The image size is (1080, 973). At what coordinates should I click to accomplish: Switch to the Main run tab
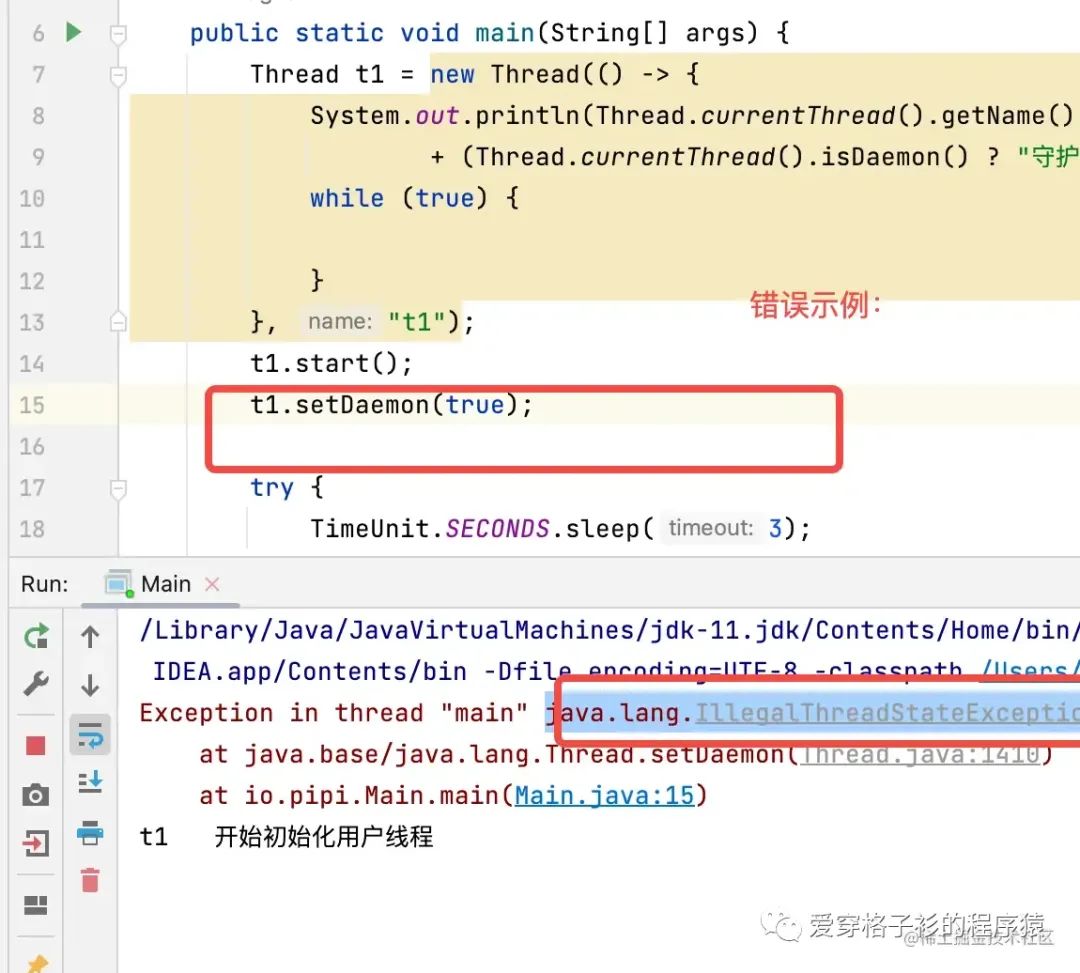(165, 583)
